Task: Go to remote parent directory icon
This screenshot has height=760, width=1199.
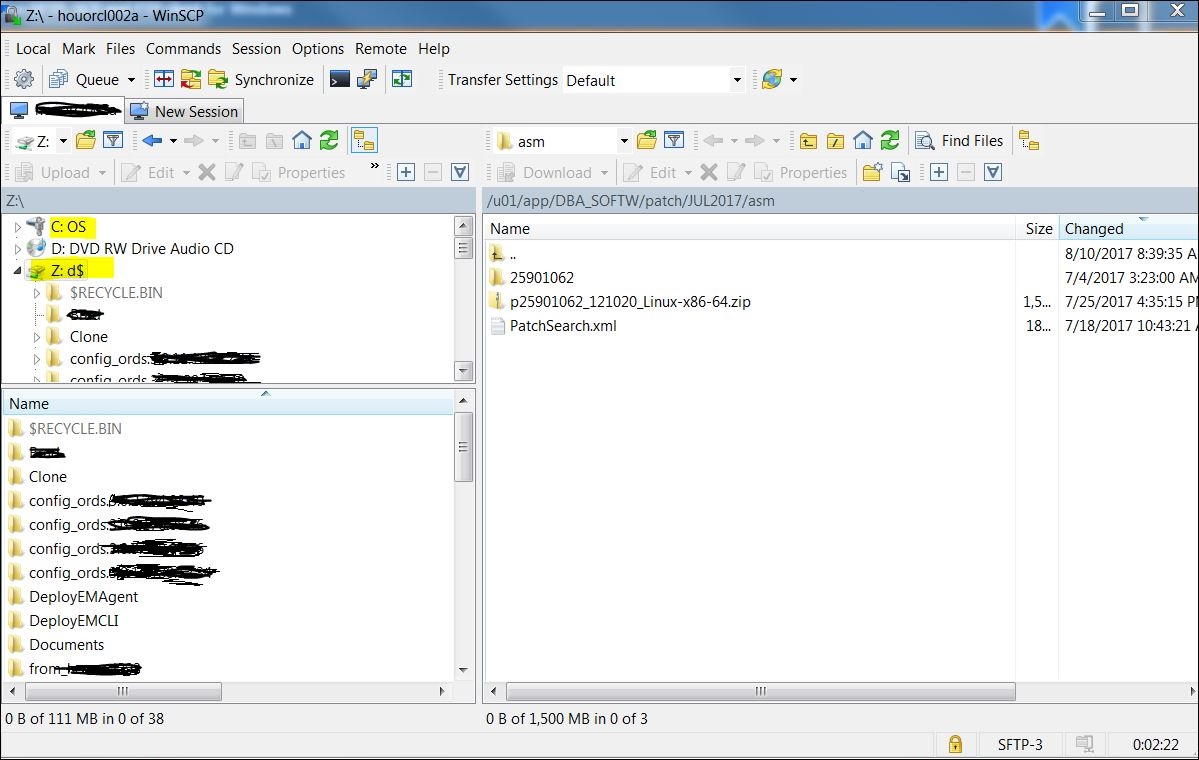Action: (808, 141)
